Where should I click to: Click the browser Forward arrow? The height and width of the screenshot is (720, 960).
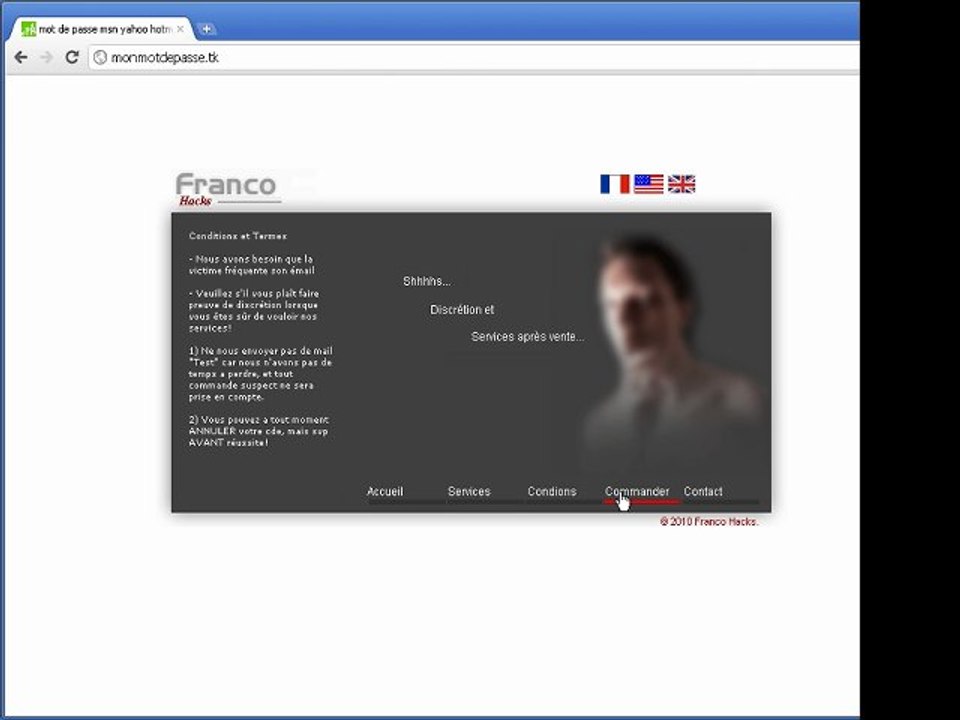47,58
